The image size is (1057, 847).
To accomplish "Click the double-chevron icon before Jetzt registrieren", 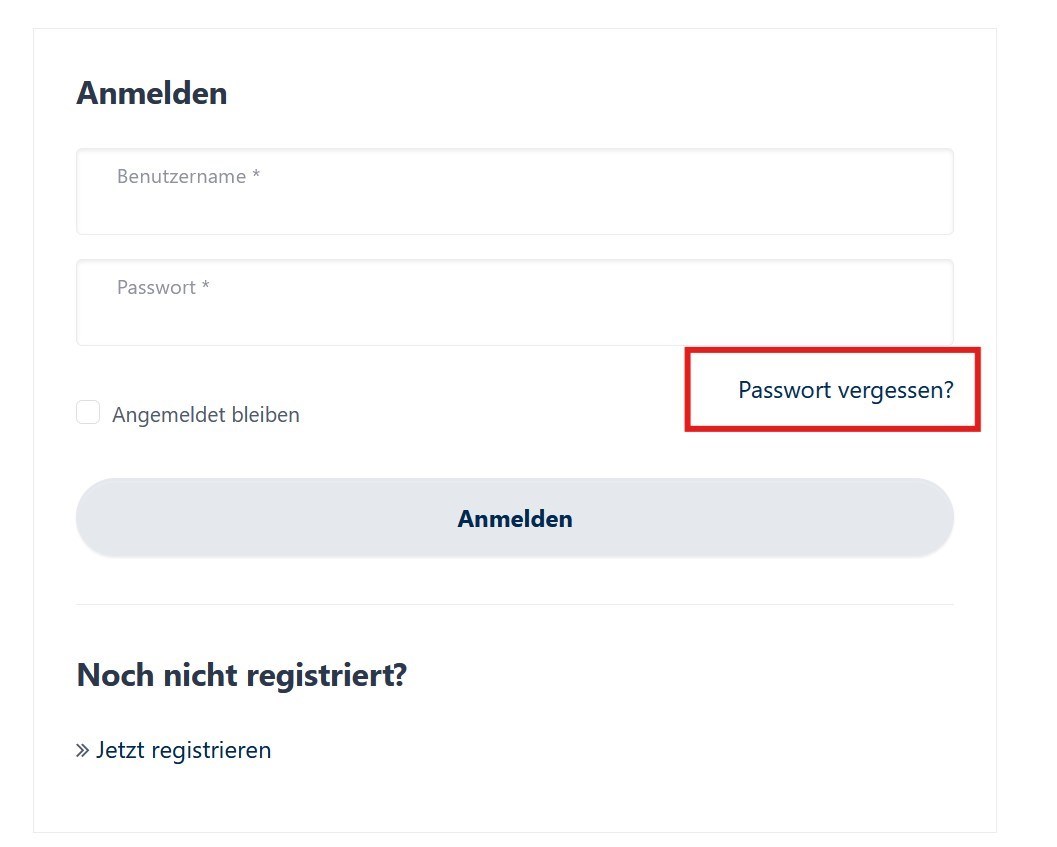I will click(82, 749).
